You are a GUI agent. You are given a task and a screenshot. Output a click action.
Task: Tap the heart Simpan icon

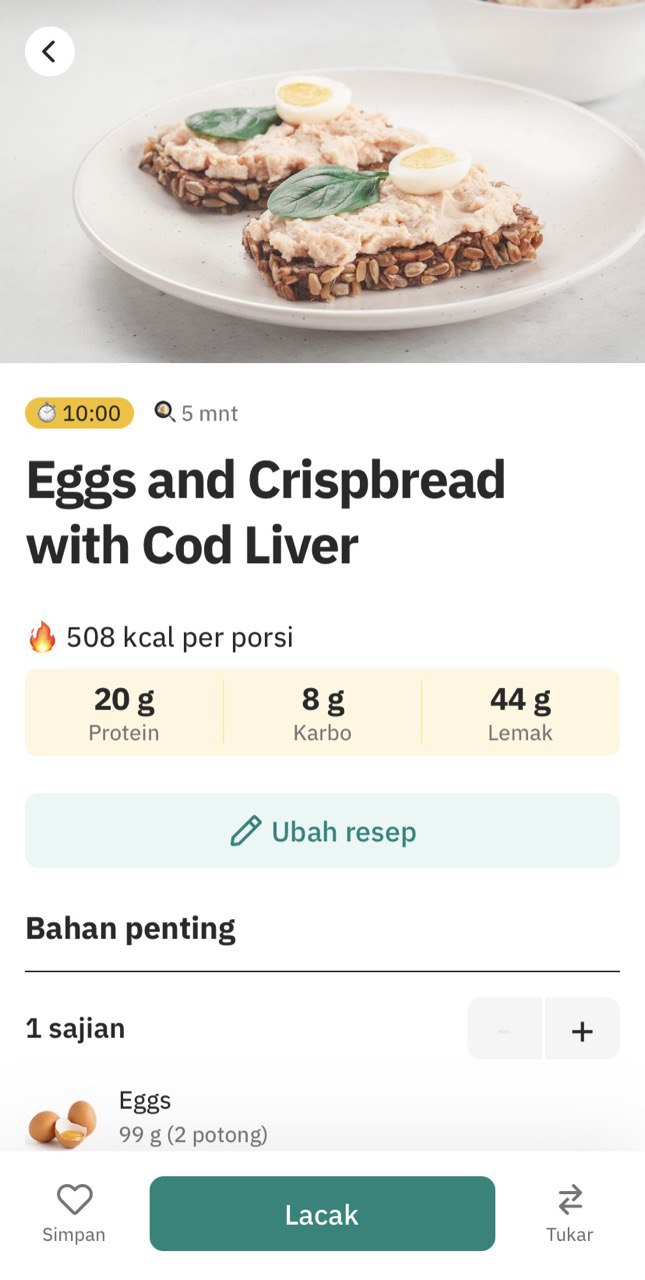pos(74,1199)
